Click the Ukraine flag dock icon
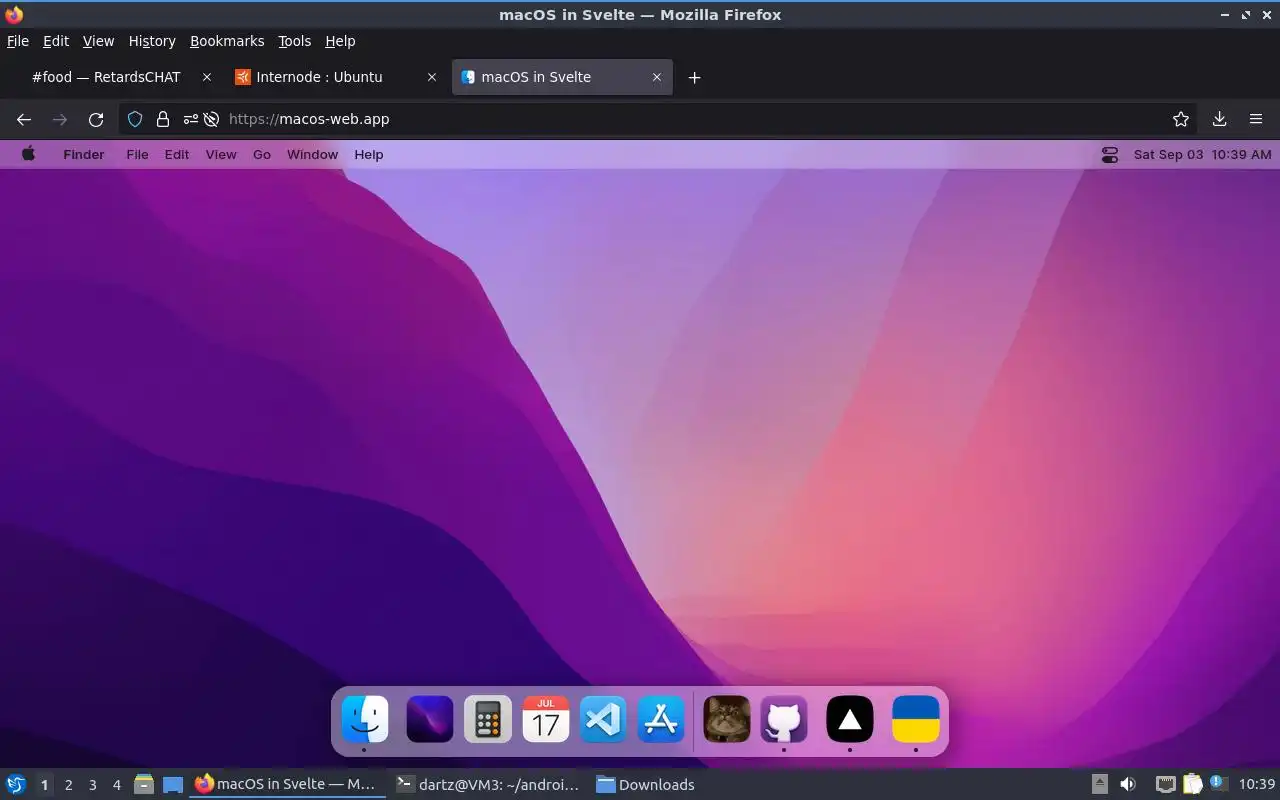This screenshot has height=800, width=1280. [x=916, y=719]
